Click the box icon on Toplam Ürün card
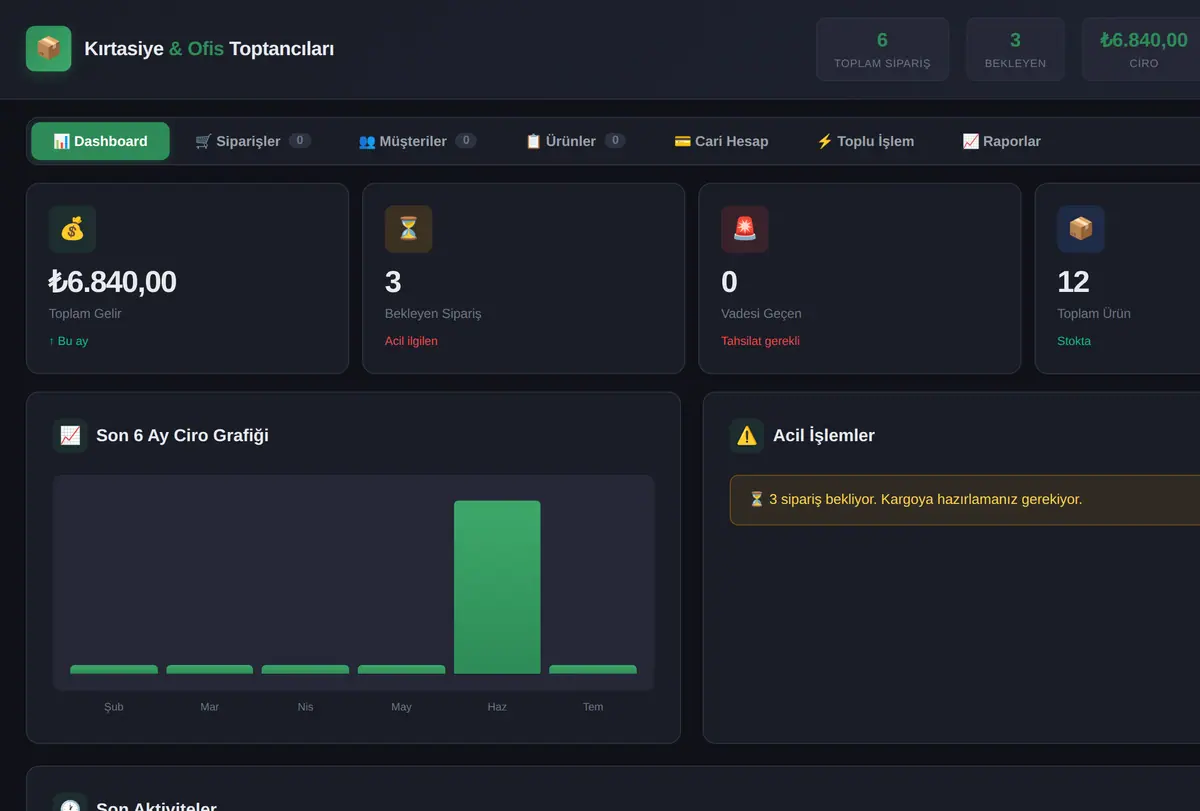This screenshot has width=1200, height=811. tap(1080, 229)
